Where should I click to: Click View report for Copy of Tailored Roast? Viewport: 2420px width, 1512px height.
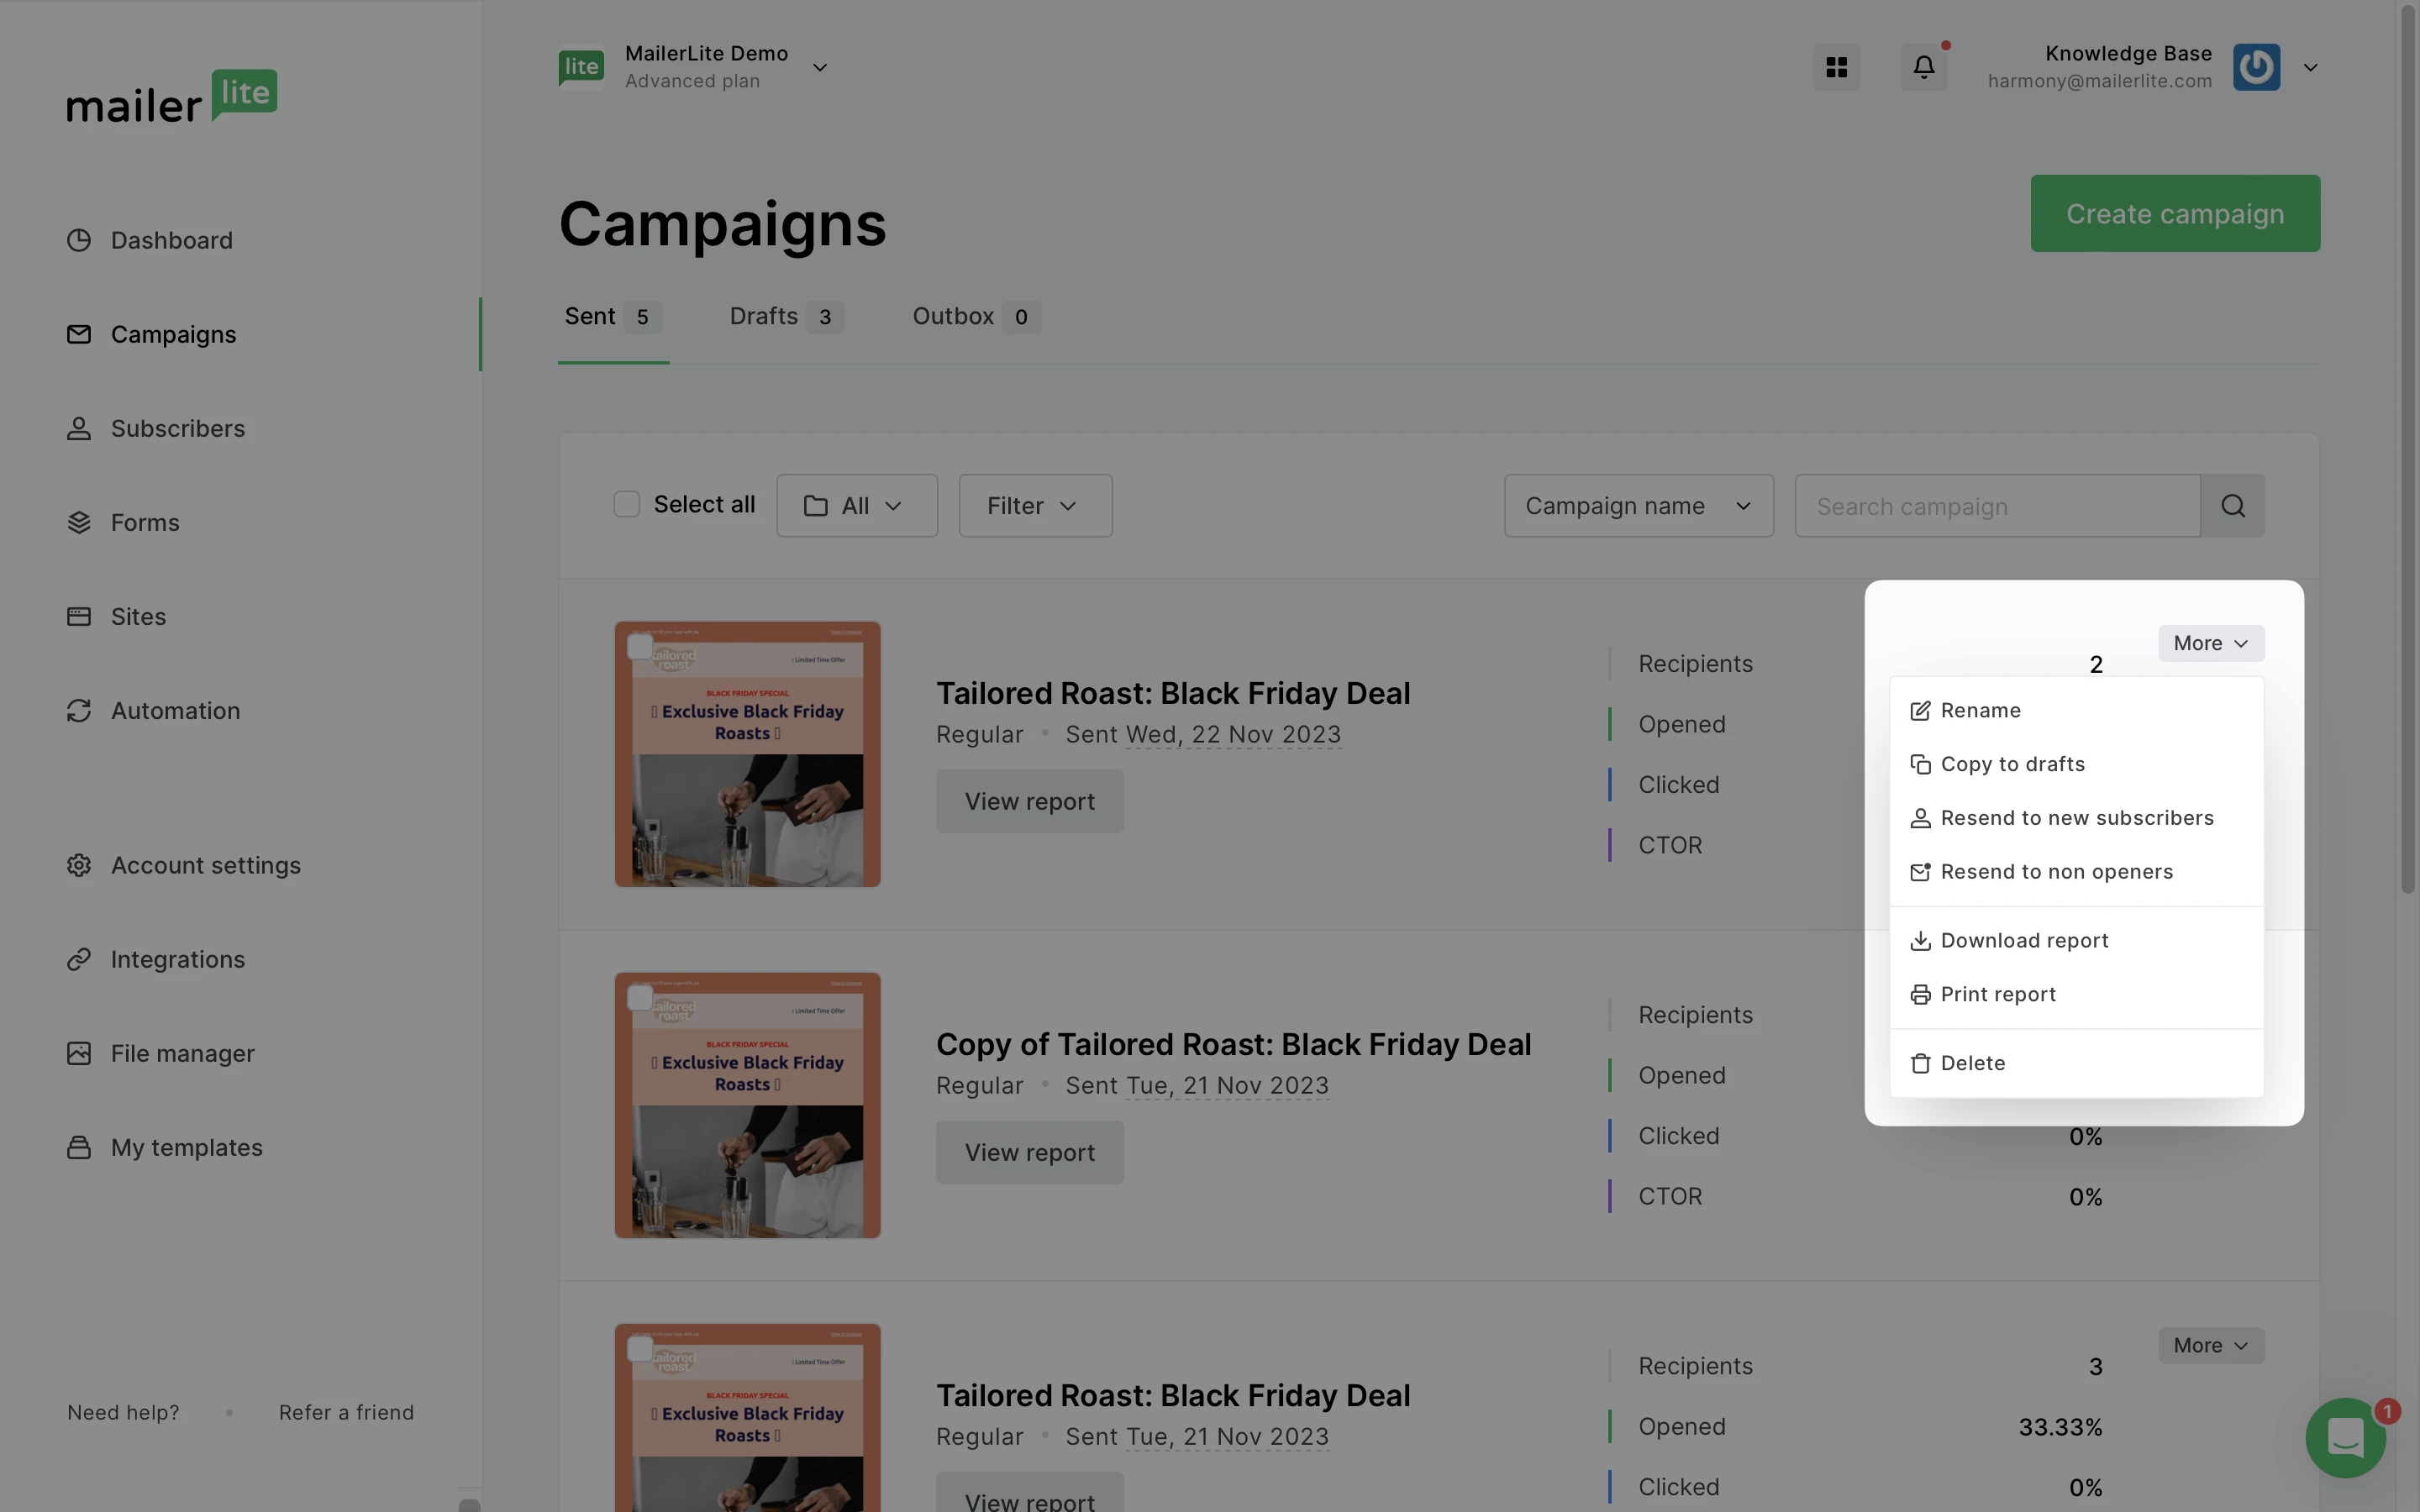[1029, 1153]
